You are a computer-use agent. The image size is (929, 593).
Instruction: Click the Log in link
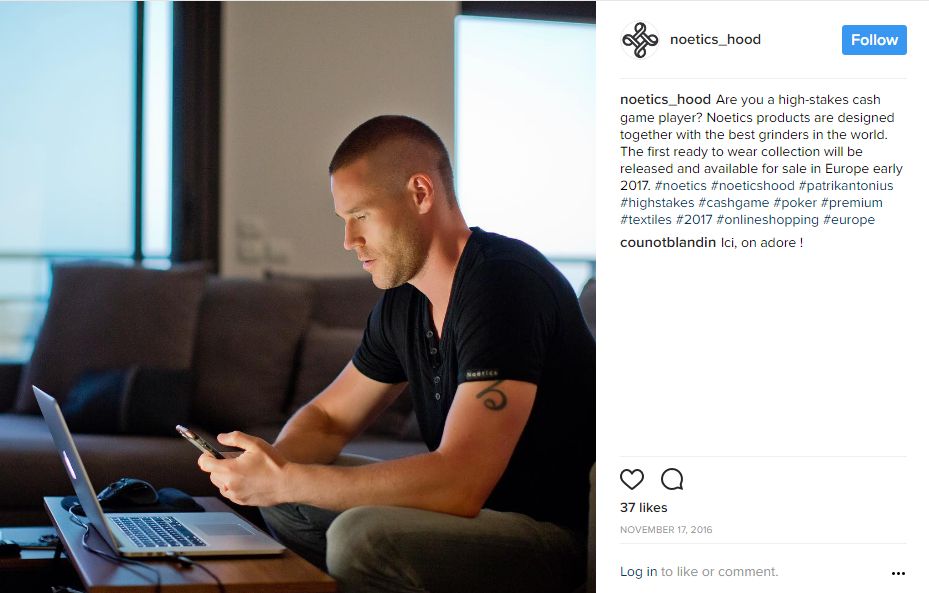pyautogui.click(x=638, y=572)
